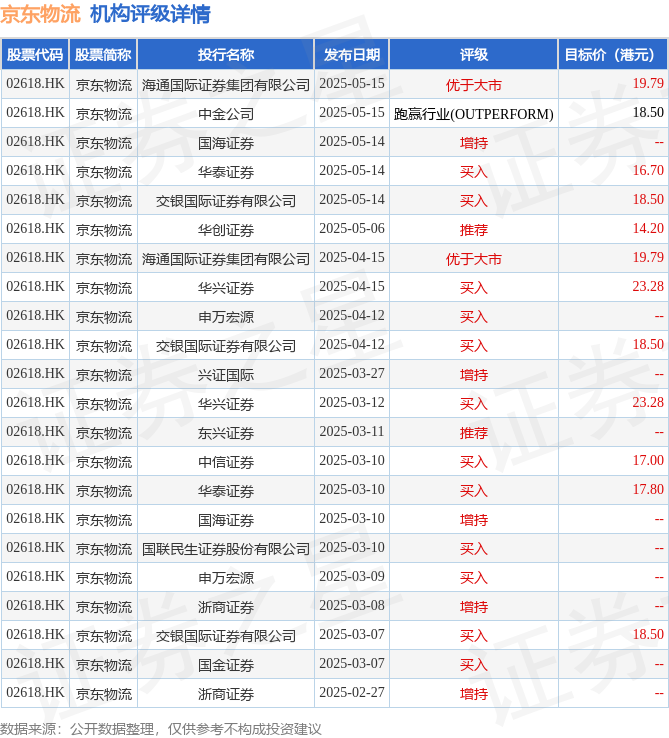Click 浙商证券 in the 2025-03-08 row

tap(226, 607)
